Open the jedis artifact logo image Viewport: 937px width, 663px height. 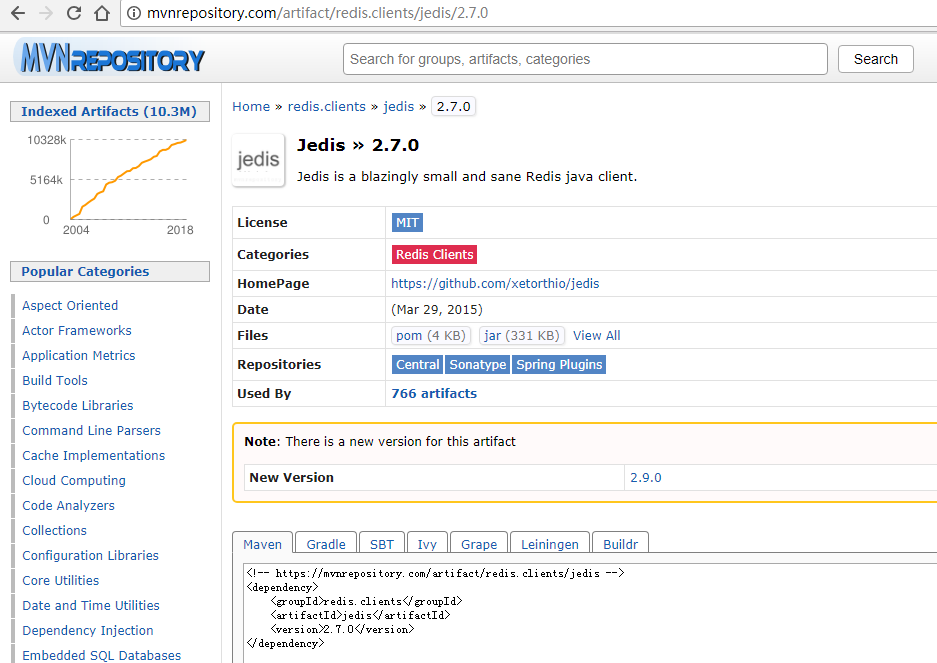(x=258, y=160)
